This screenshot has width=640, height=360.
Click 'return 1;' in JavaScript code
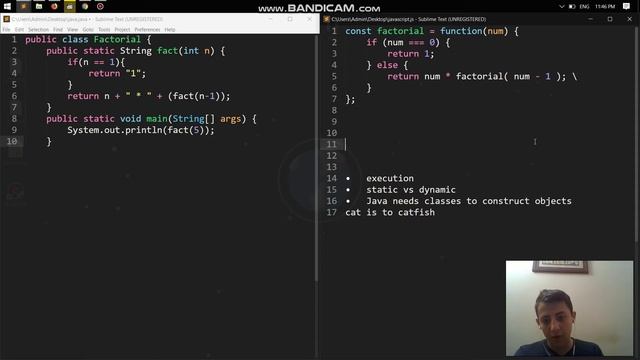click(x=411, y=54)
